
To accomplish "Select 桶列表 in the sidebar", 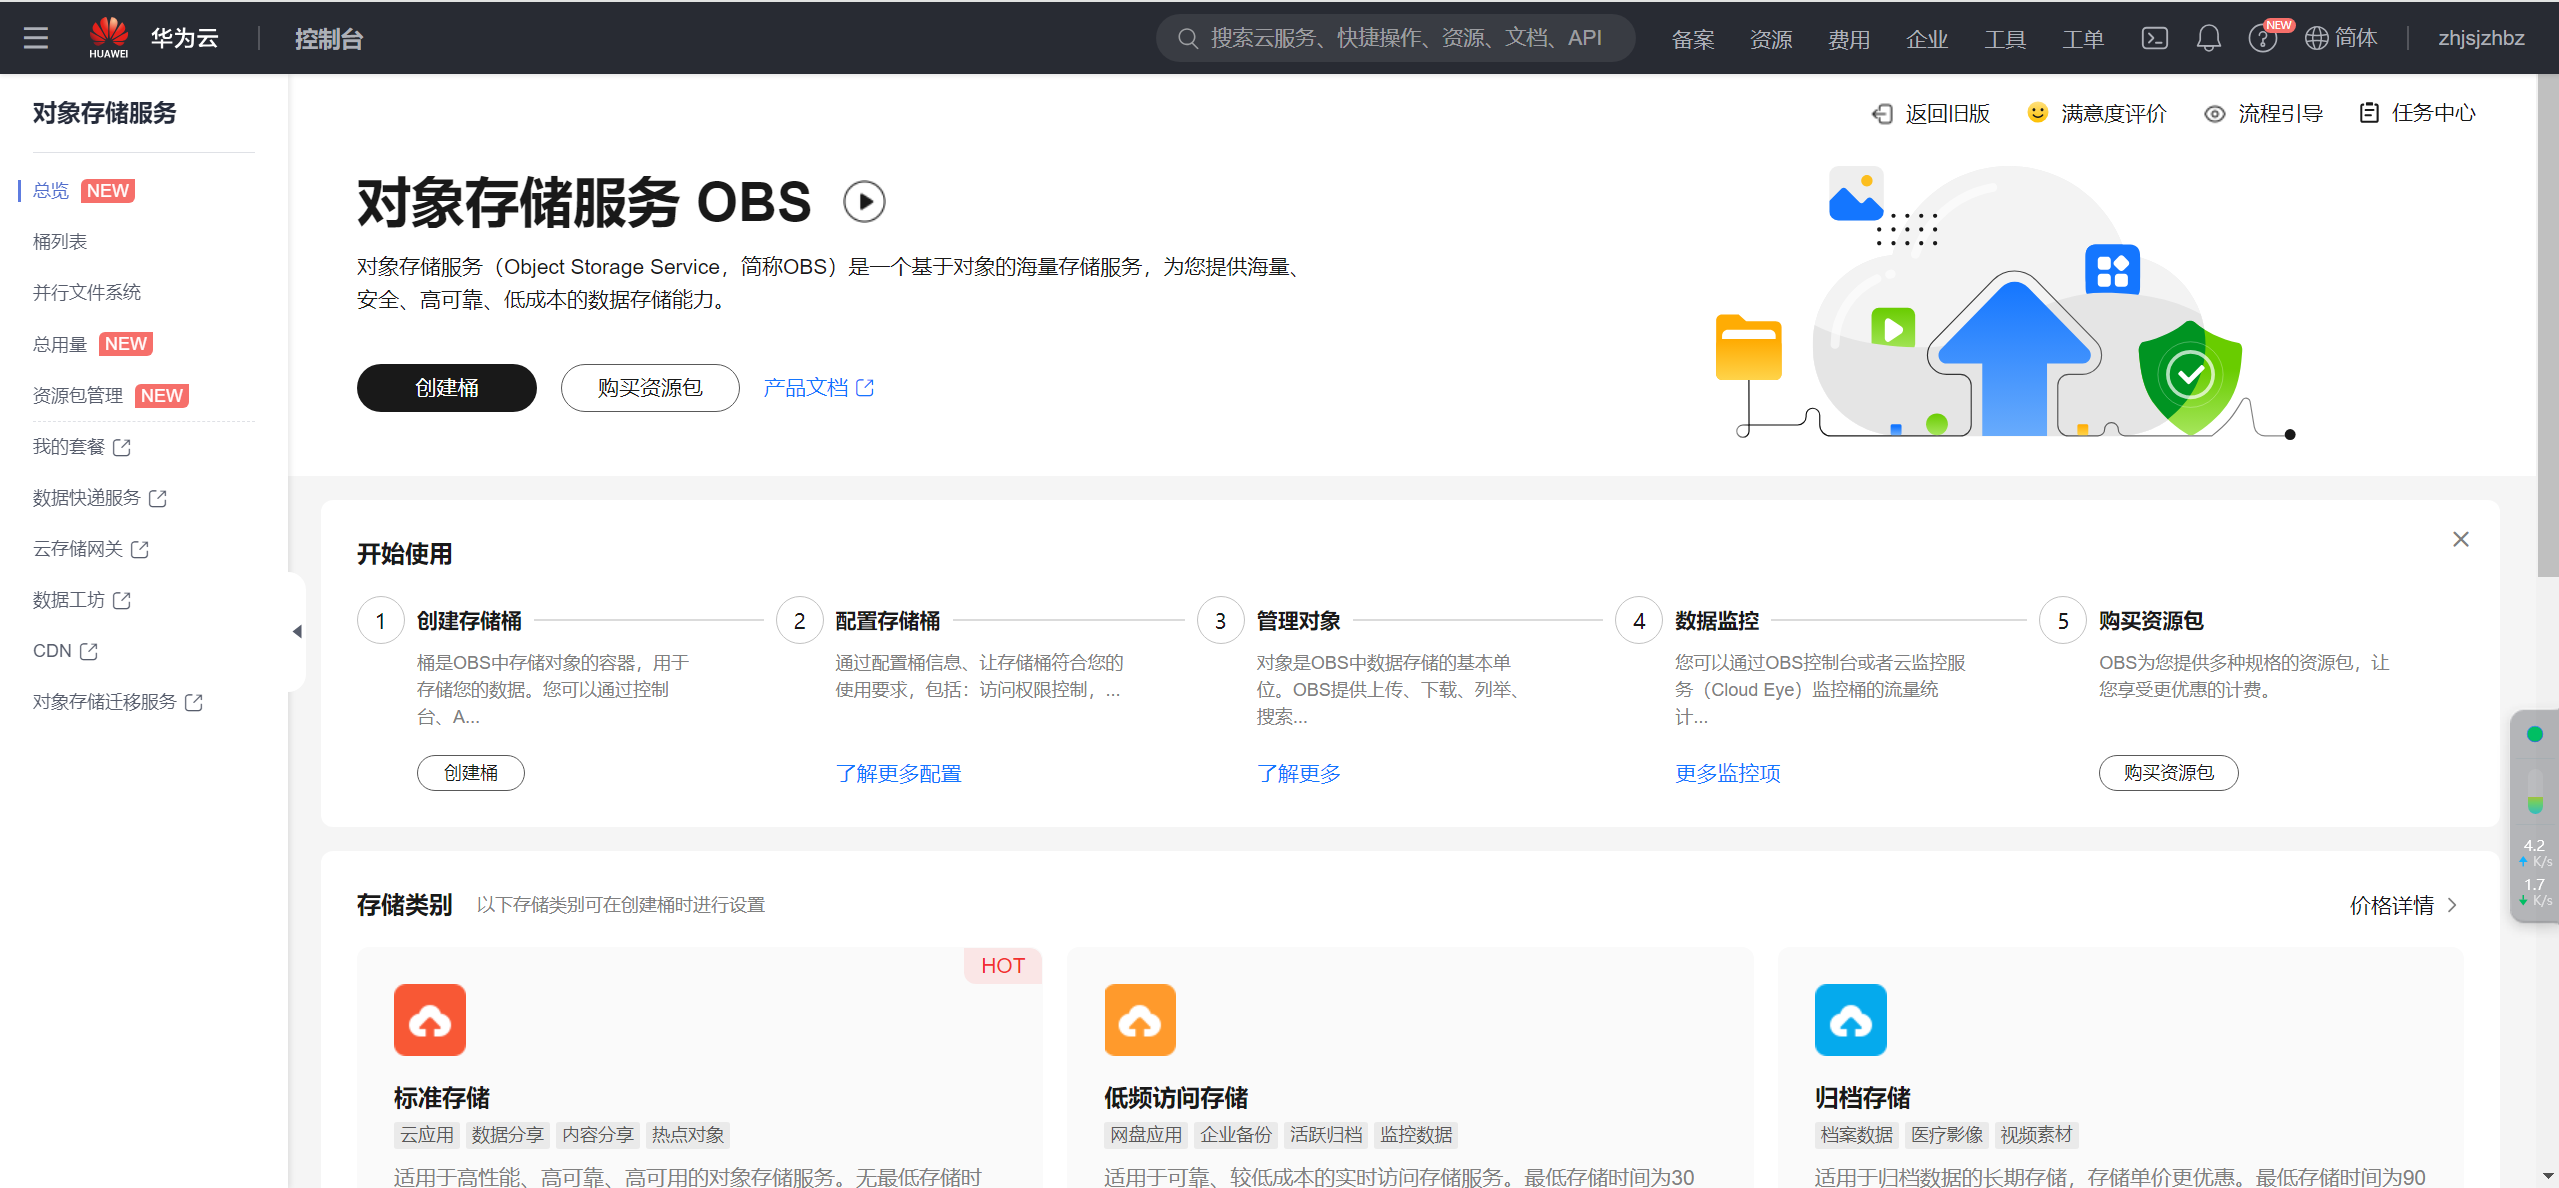I will (x=60, y=241).
